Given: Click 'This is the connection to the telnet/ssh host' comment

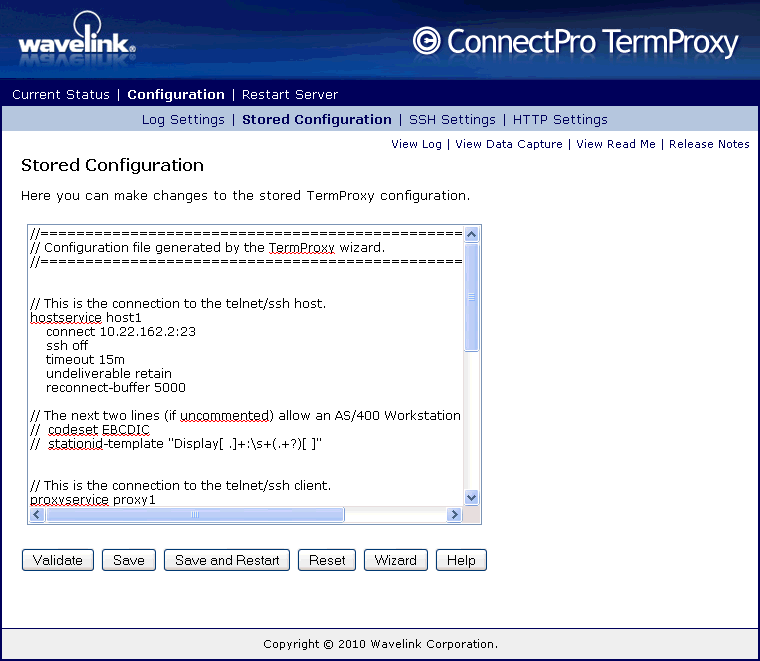Looking at the screenshot, I should coord(178,303).
